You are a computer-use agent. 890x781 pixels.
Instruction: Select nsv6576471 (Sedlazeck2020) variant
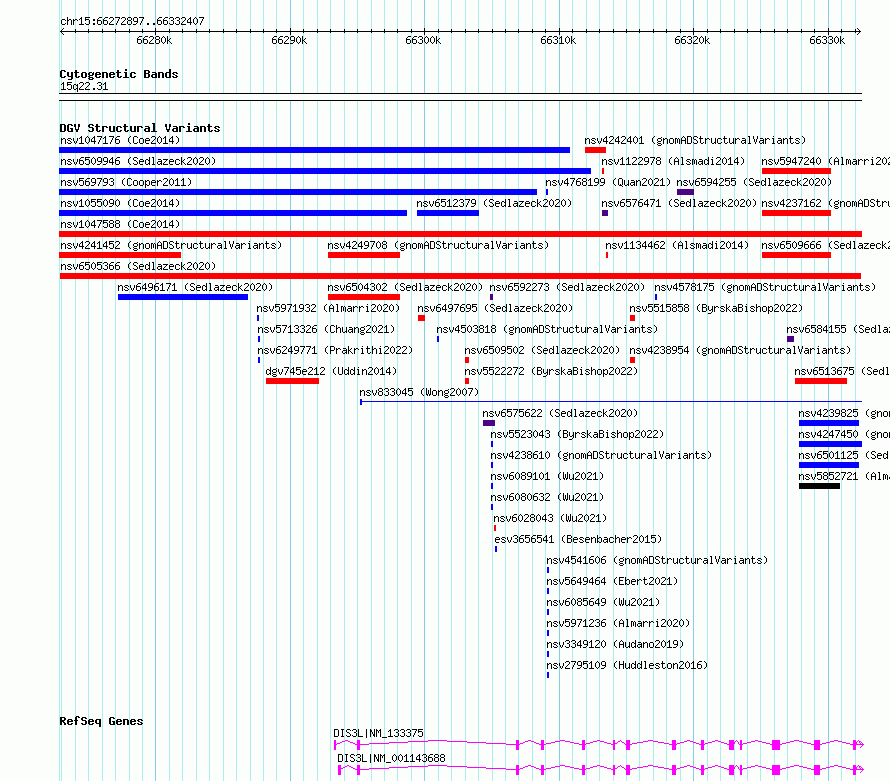coord(679,203)
